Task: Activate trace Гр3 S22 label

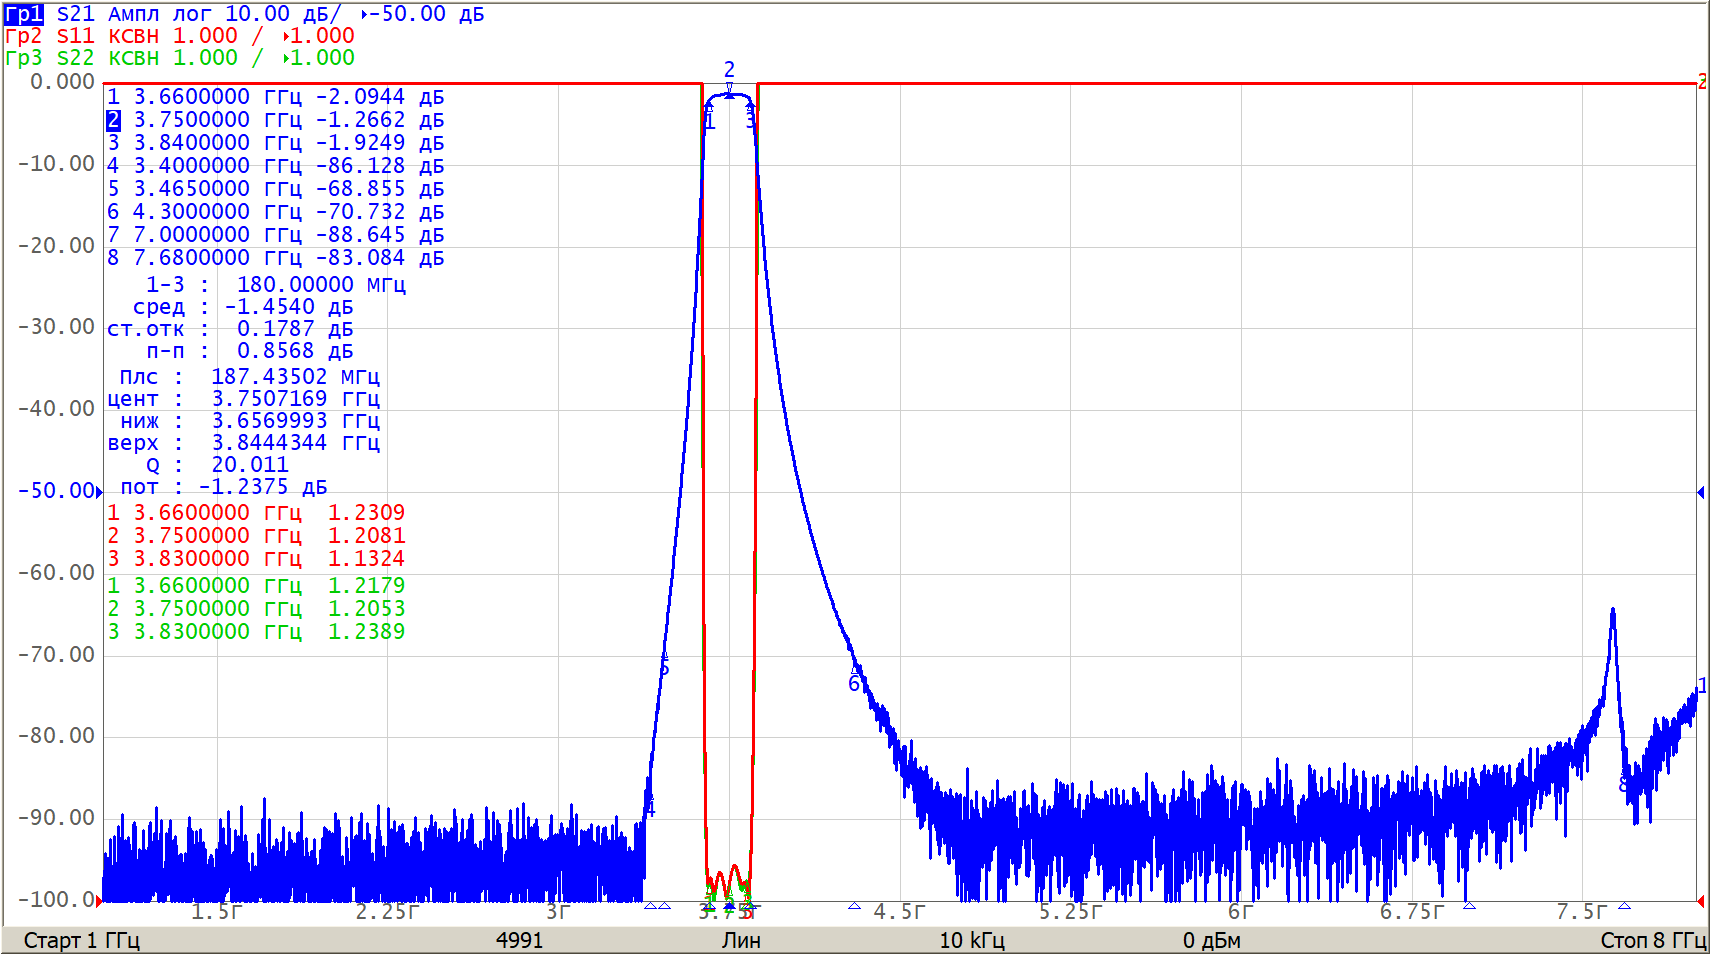Action: coord(24,58)
